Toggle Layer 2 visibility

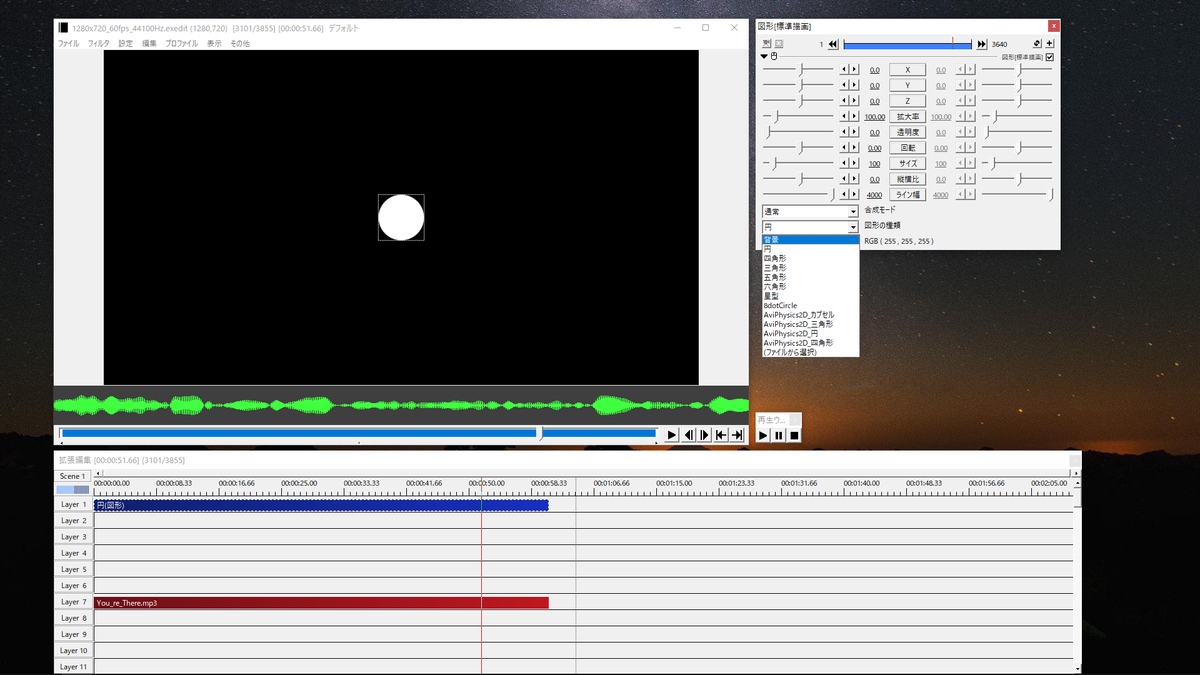(73, 521)
